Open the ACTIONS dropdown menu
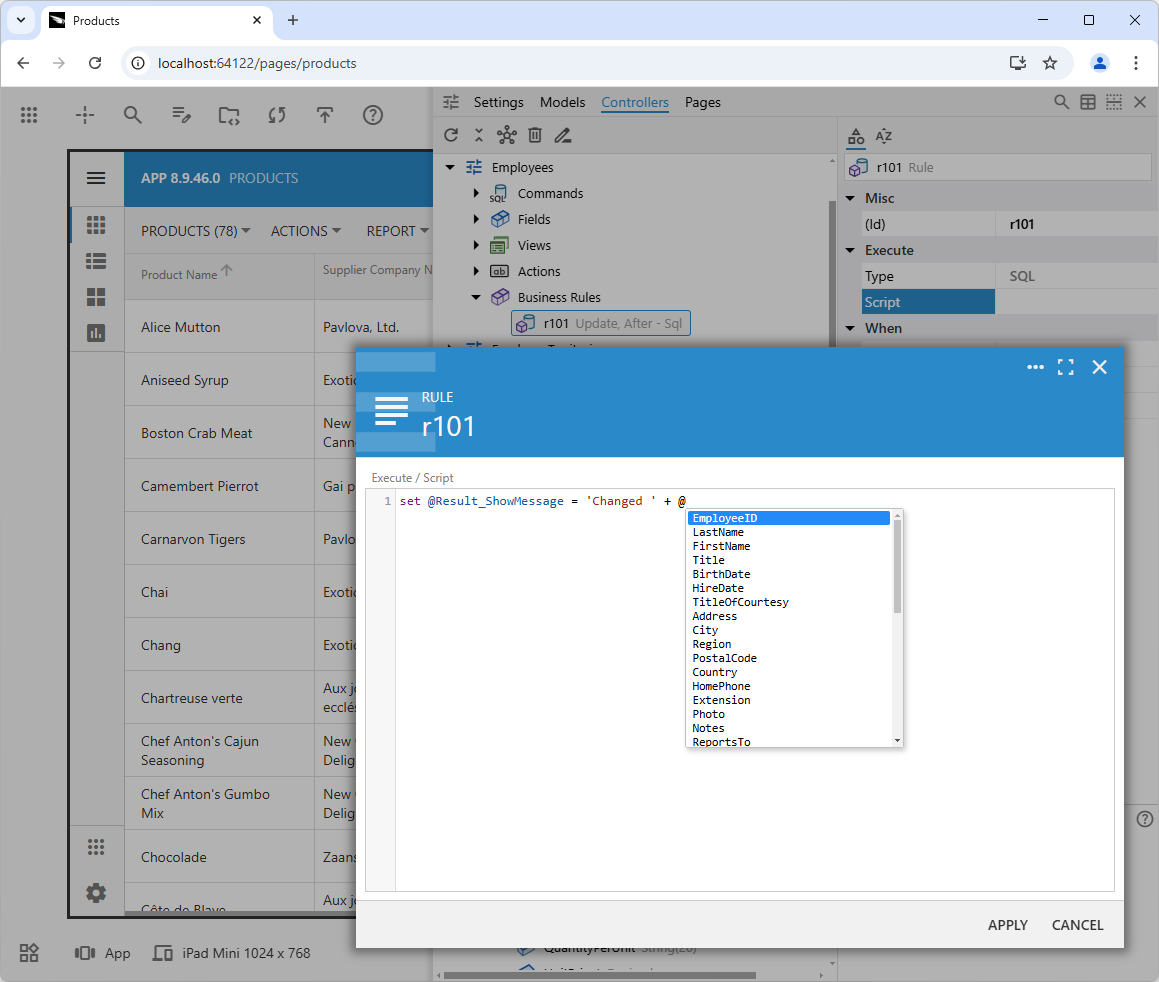The width and height of the screenshot is (1159, 982). point(305,231)
